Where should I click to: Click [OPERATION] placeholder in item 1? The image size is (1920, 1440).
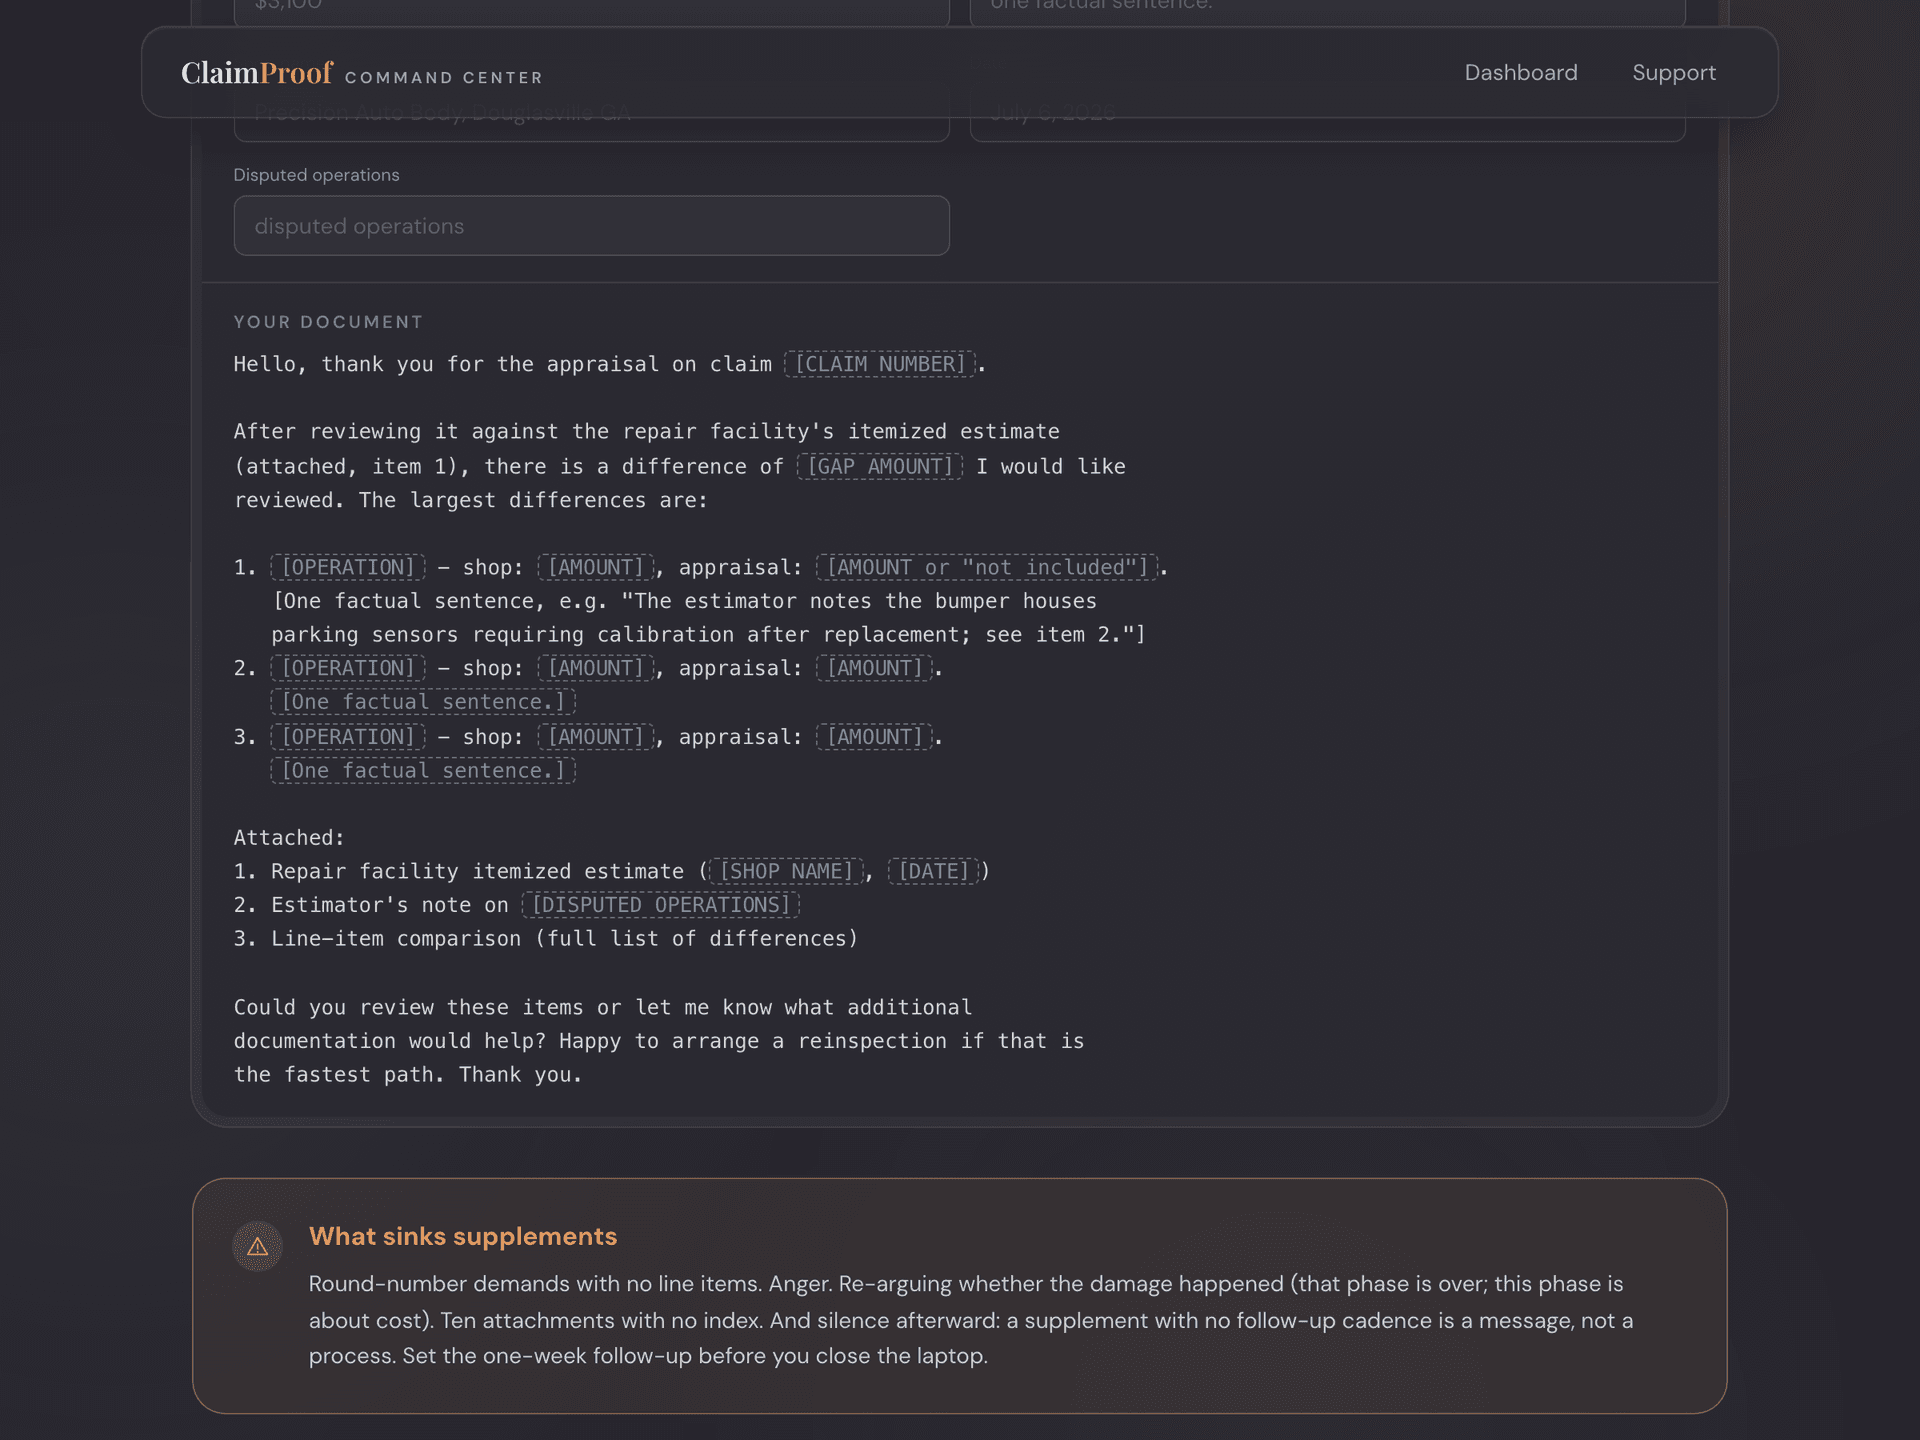point(348,568)
